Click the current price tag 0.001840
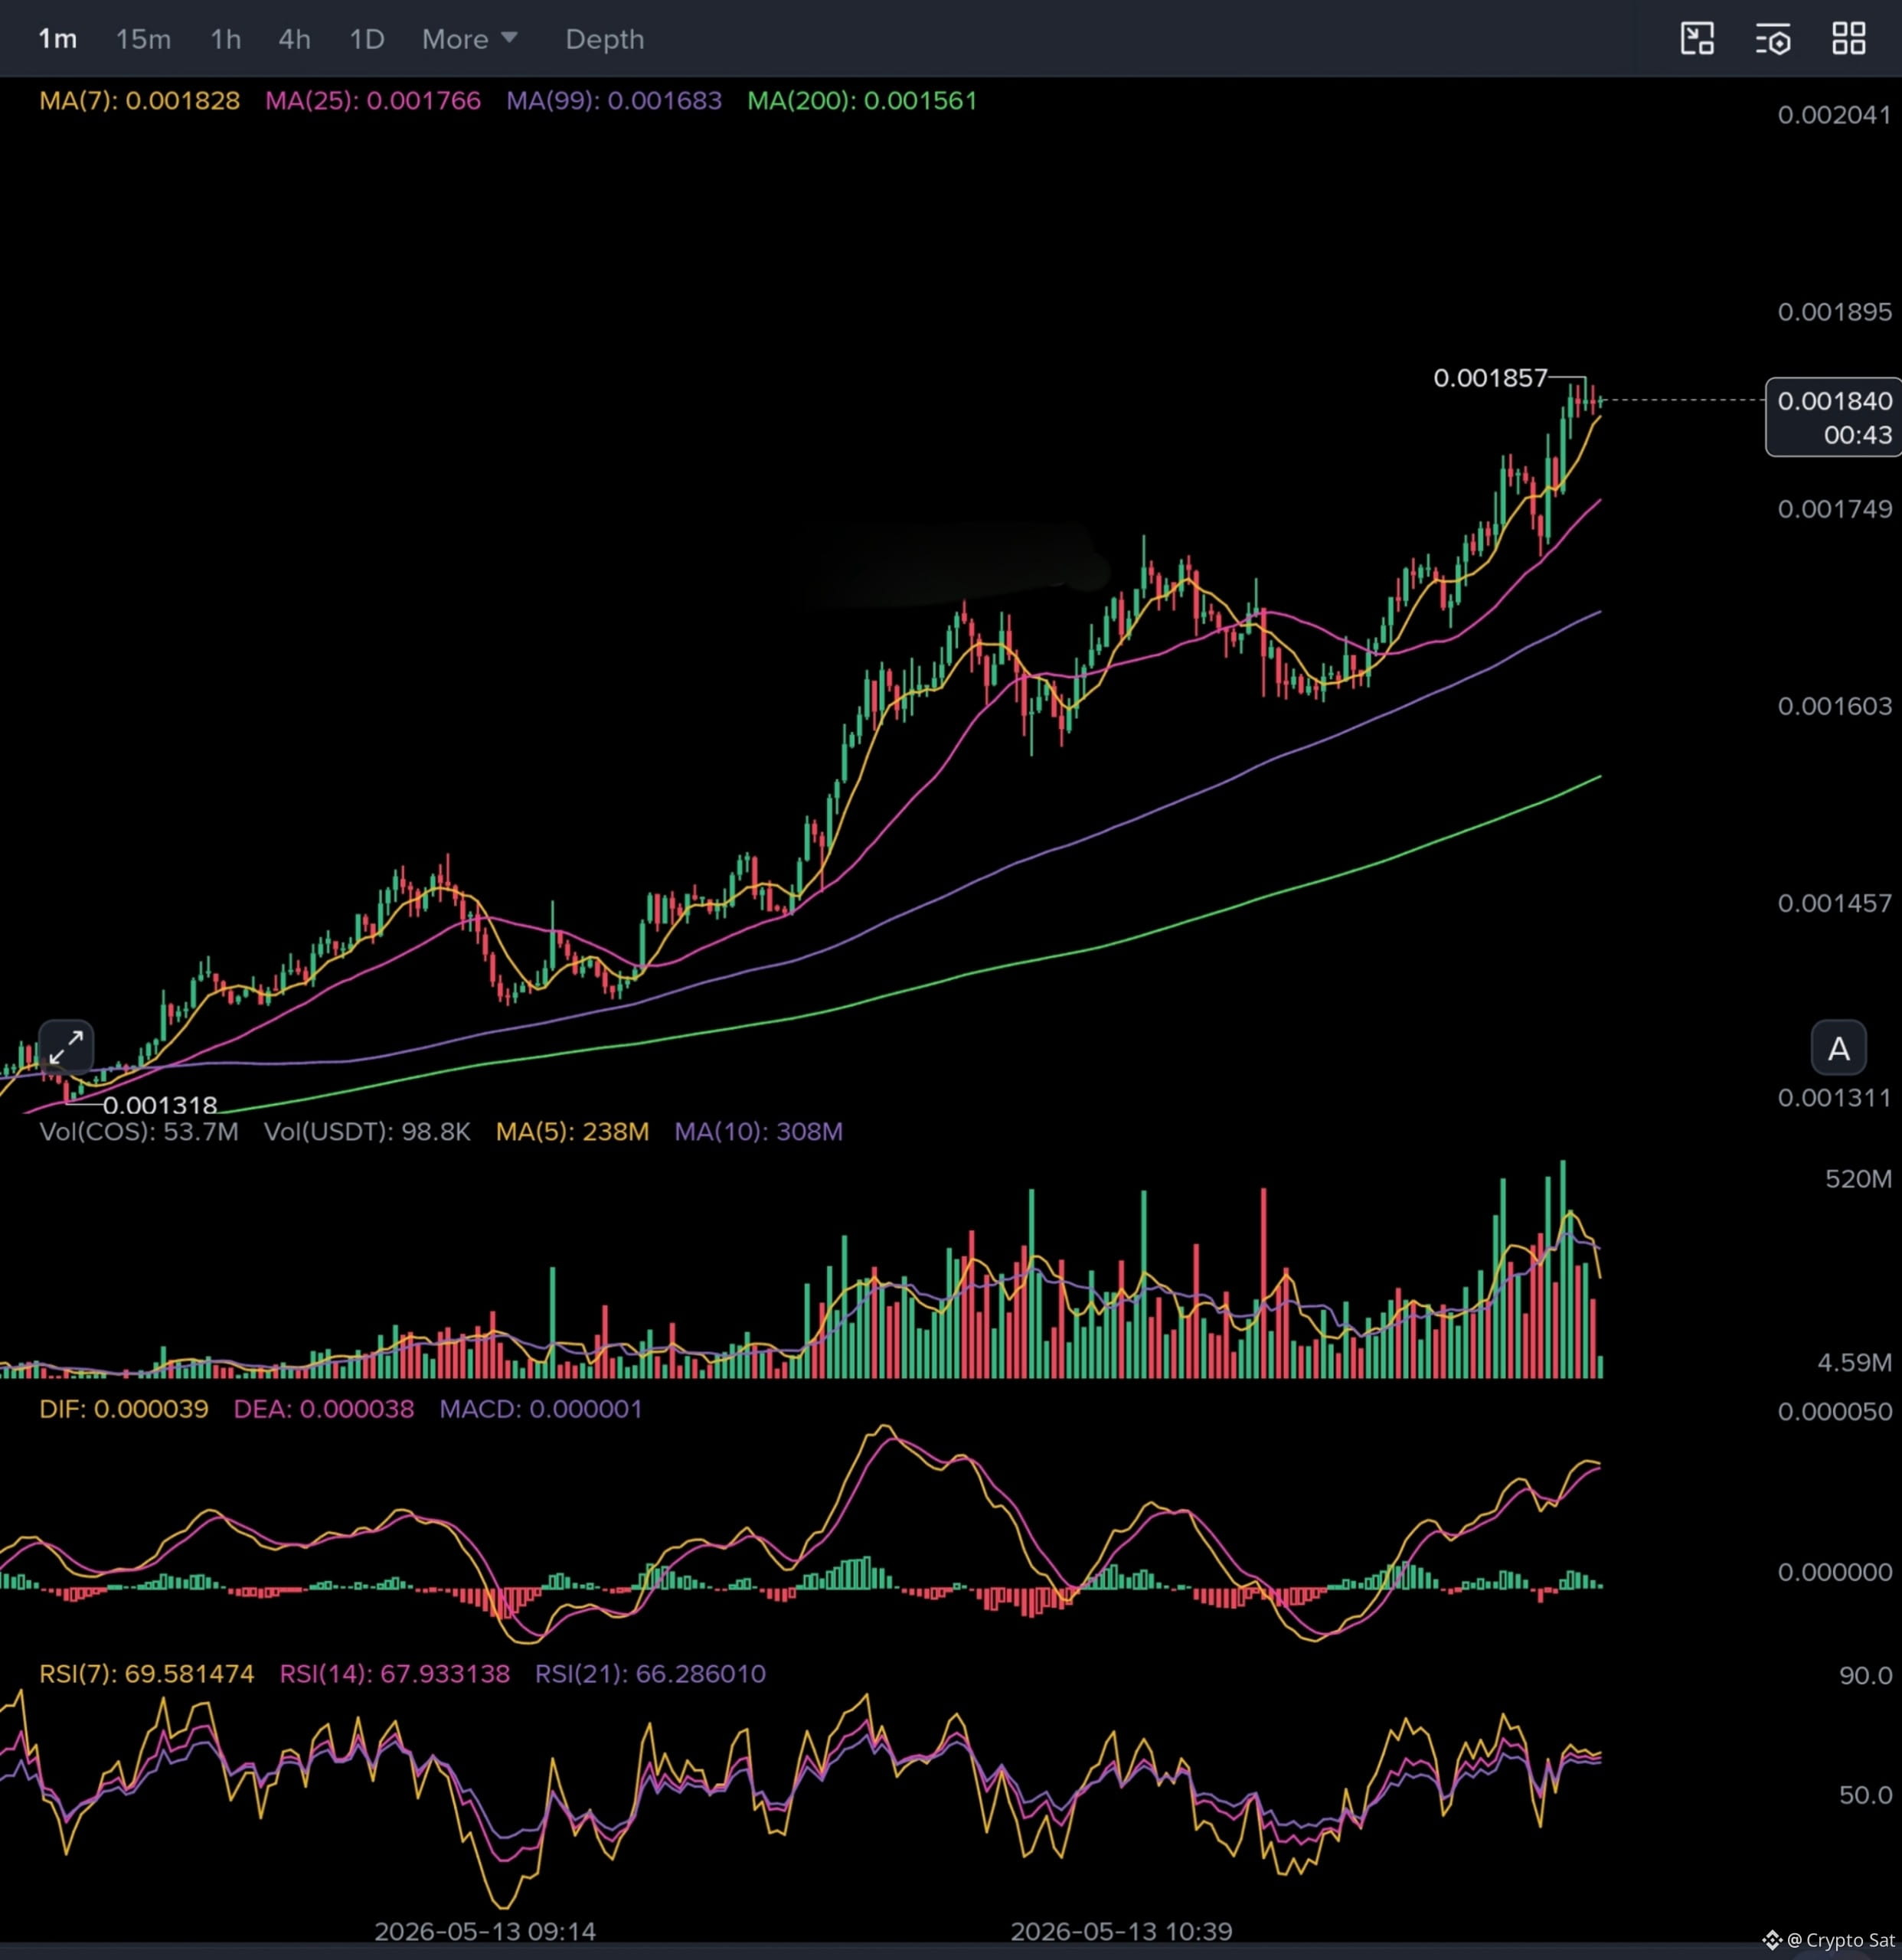 point(1833,417)
